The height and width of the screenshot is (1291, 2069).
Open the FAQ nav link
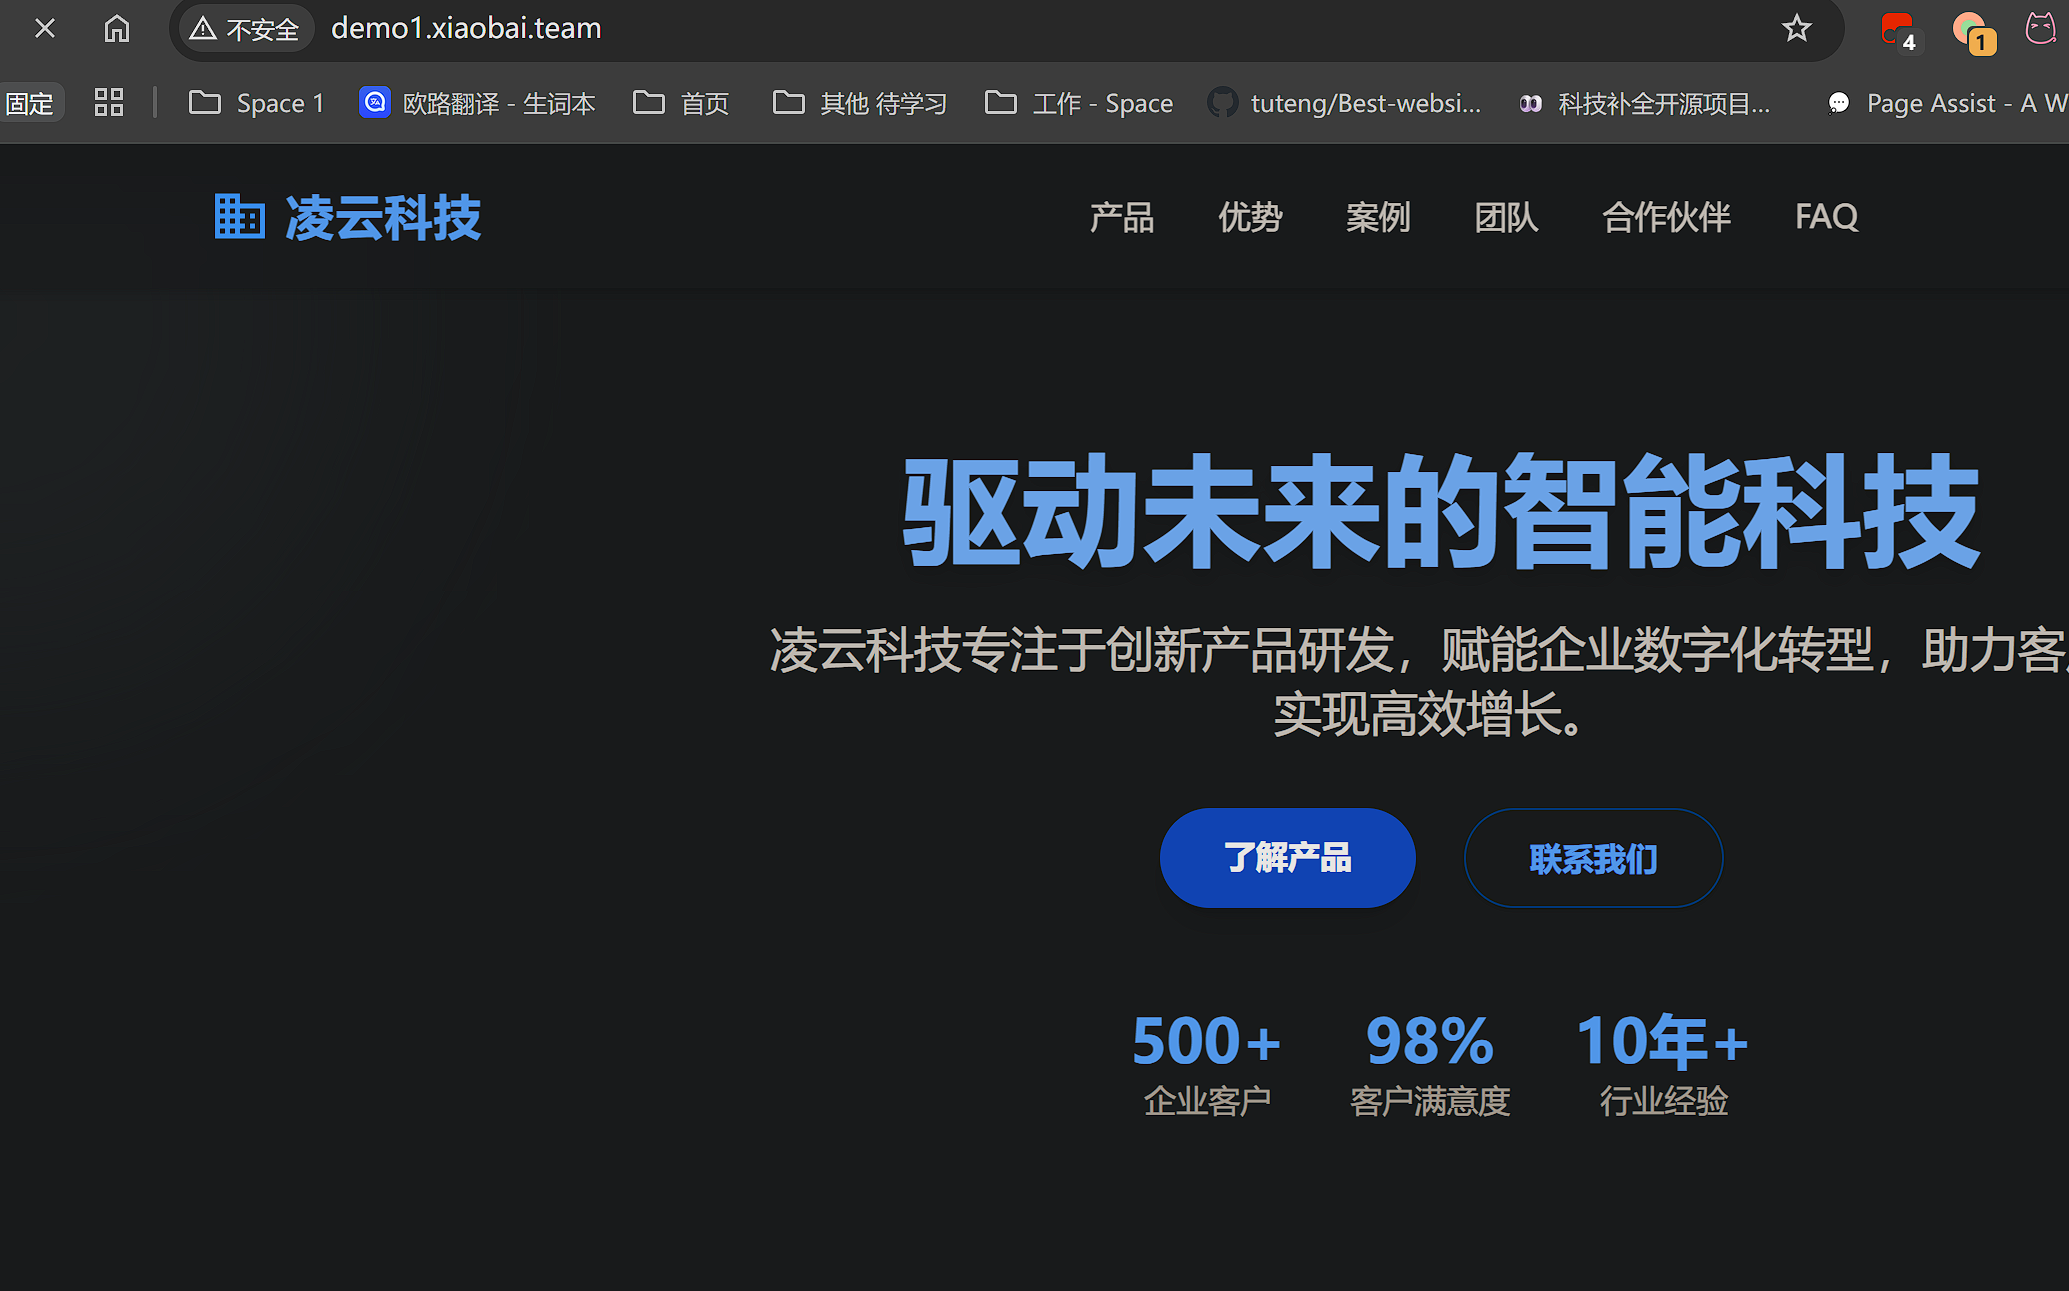[1826, 217]
